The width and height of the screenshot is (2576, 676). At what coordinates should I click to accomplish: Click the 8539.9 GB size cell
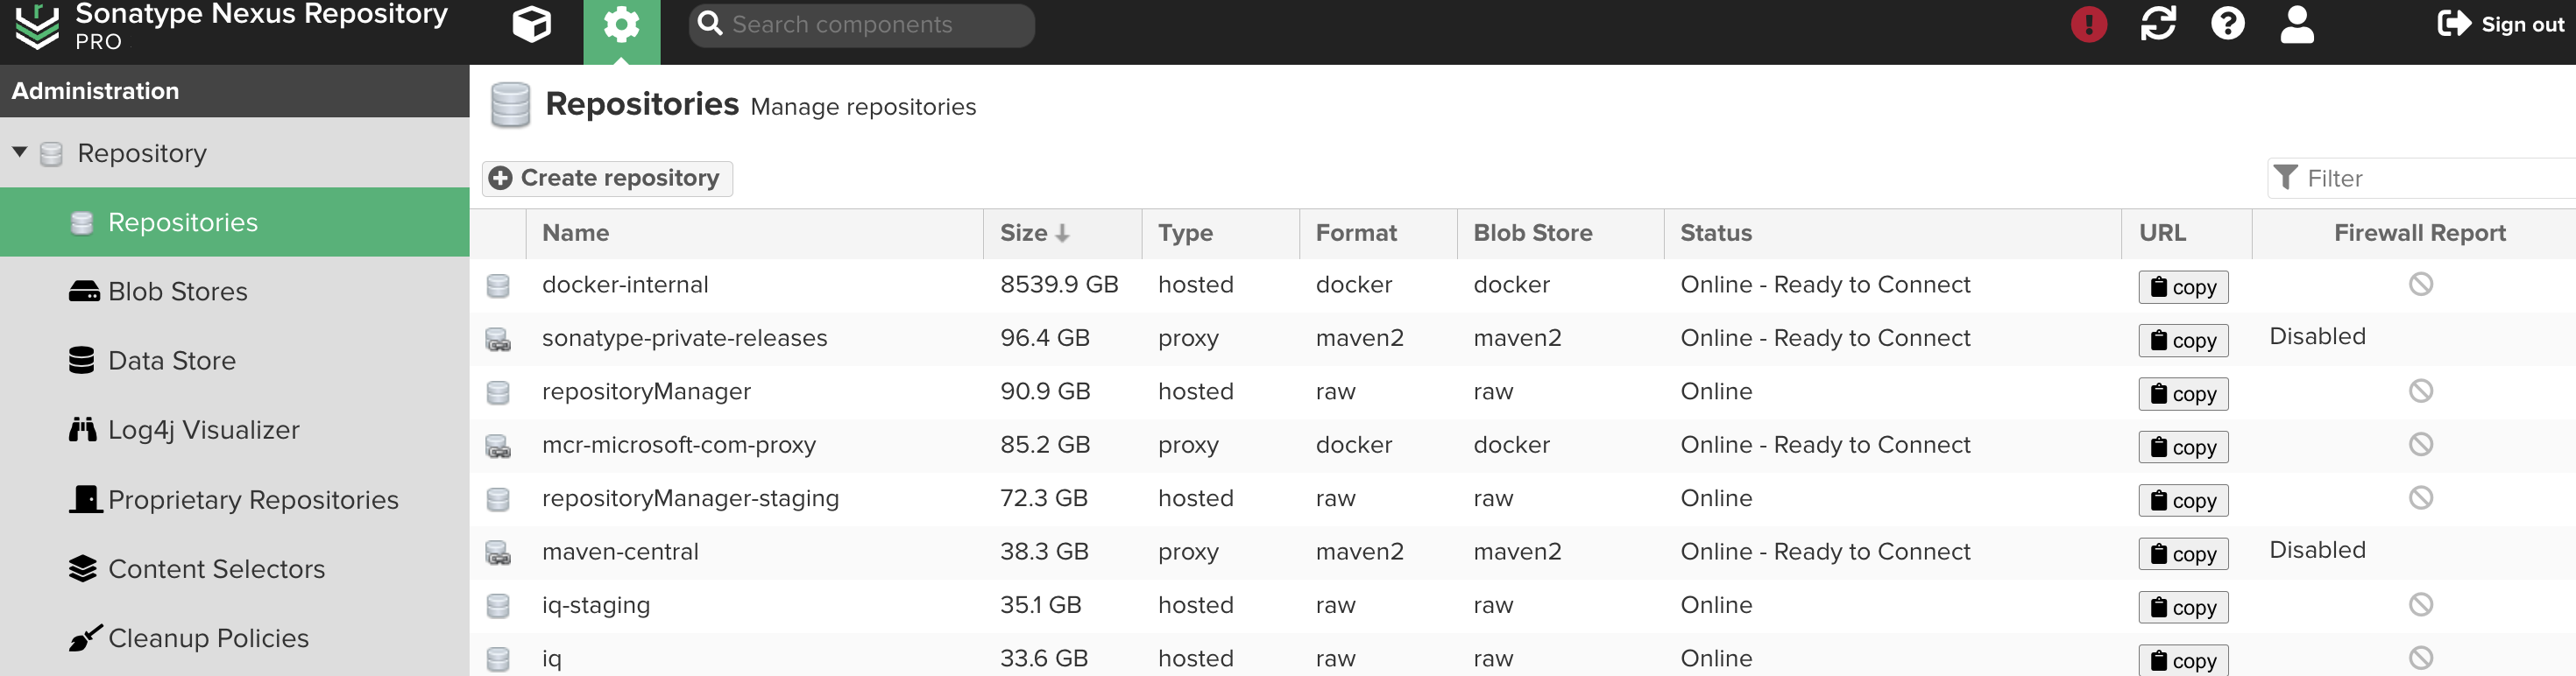coord(1059,285)
